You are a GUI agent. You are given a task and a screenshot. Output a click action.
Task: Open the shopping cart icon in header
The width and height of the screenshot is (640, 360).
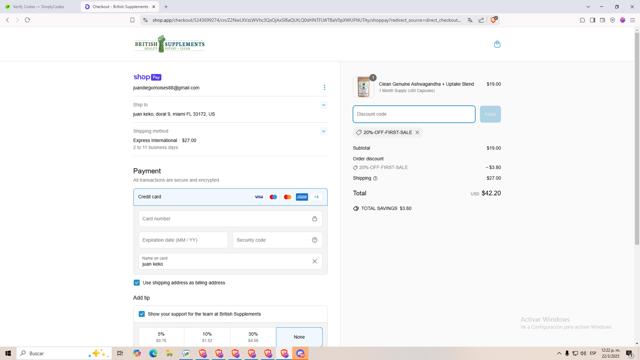pyautogui.click(x=497, y=44)
